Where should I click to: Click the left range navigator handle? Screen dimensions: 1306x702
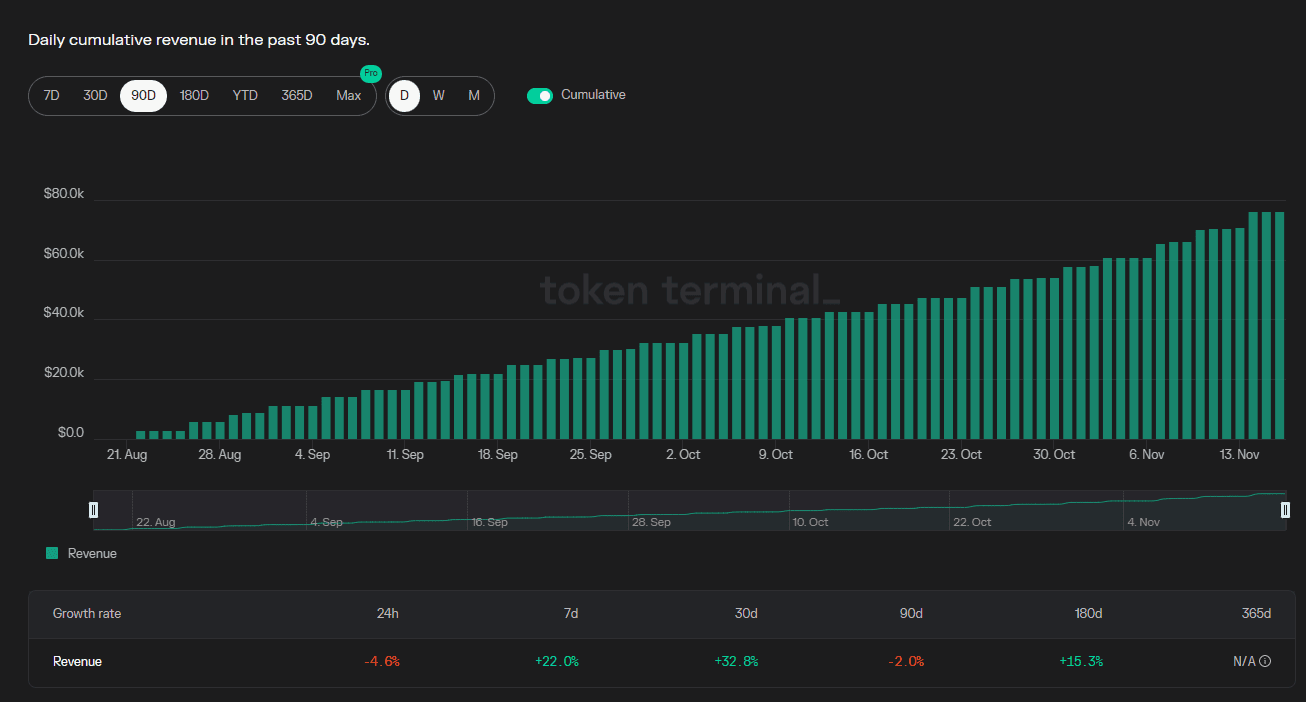tap(94, 510)
